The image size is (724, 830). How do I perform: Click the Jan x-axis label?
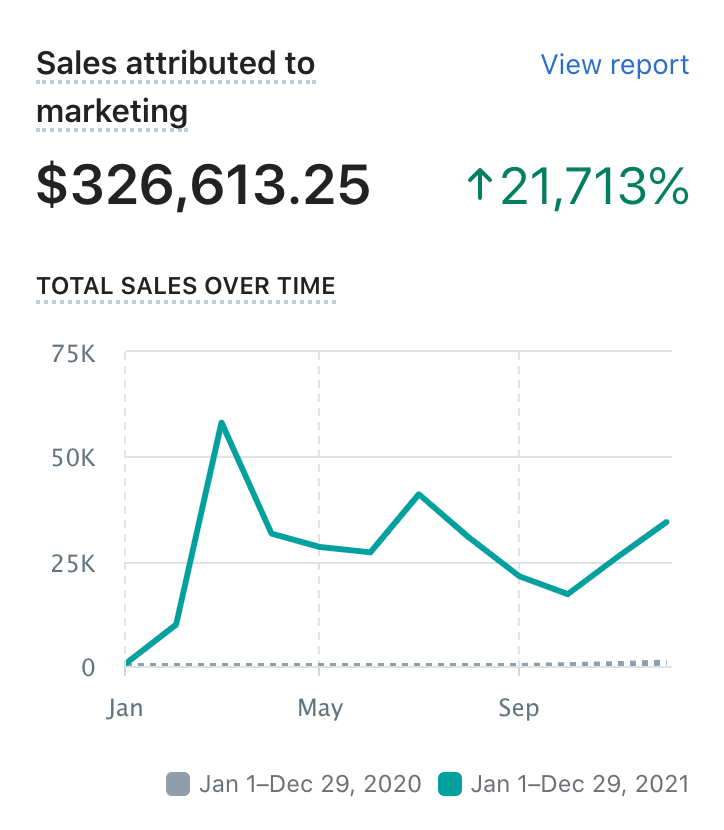(125, 708)
